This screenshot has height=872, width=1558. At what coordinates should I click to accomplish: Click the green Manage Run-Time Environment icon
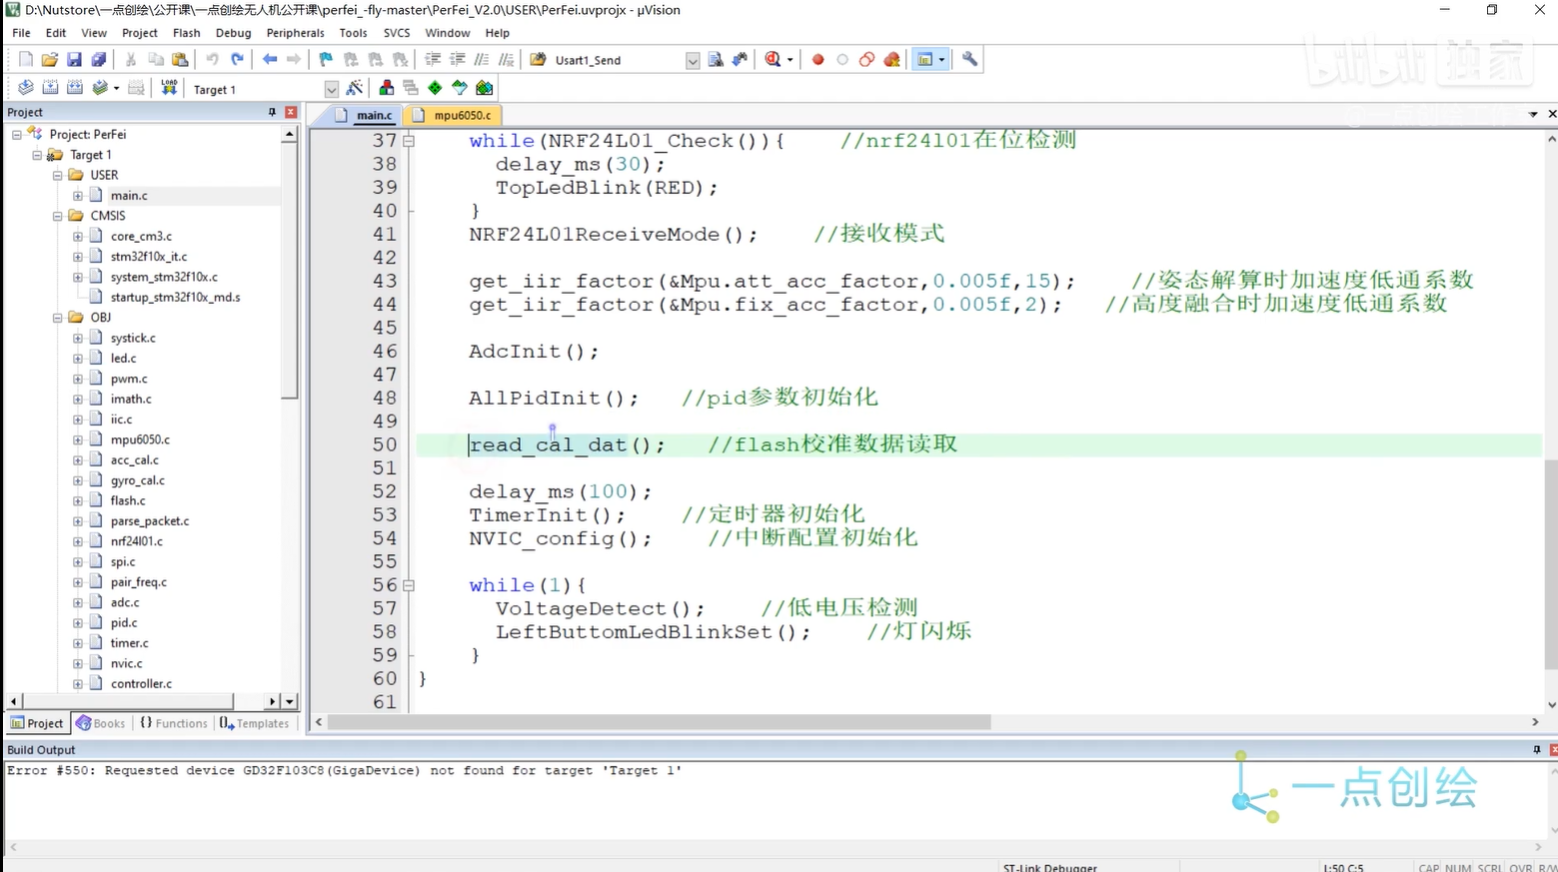[x=435, y=88]
